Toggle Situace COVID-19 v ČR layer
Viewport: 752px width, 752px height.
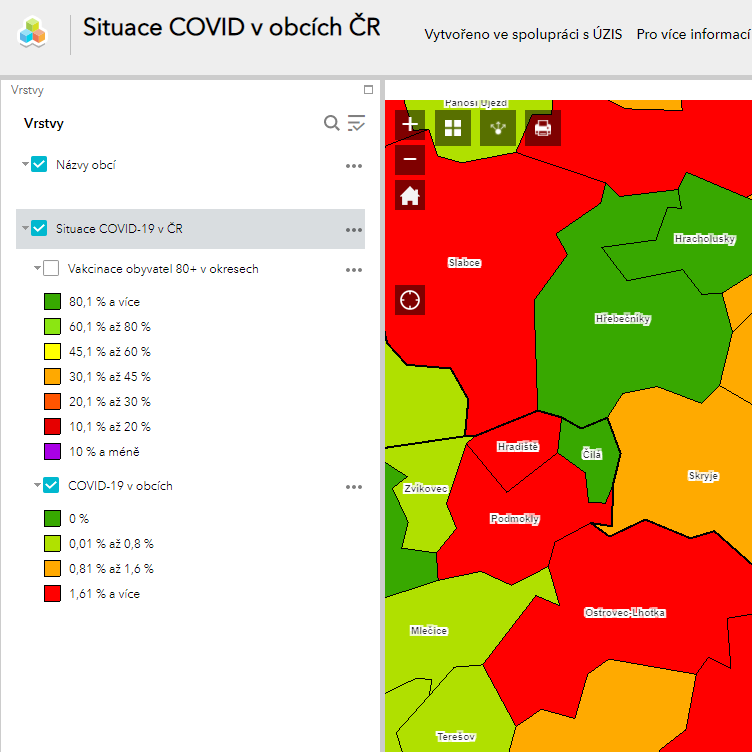click(x=40, y=228)
